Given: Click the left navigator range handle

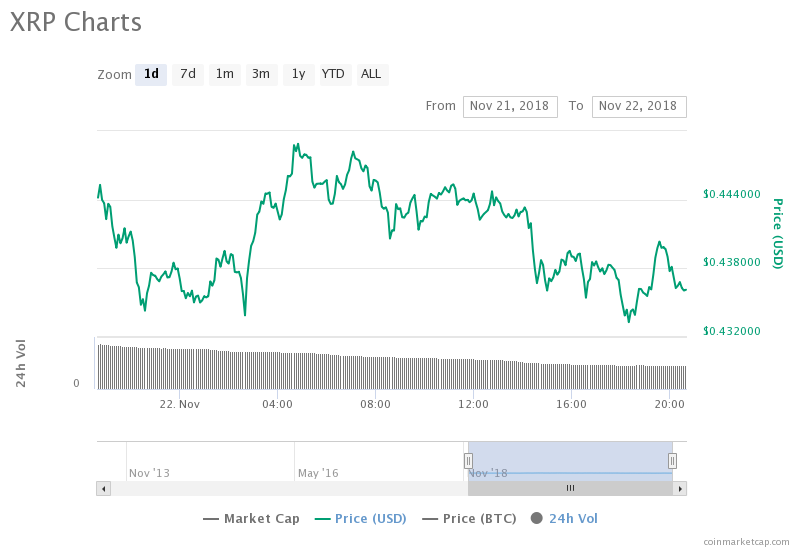Looking at the screenshot, I should click(468, 461).
